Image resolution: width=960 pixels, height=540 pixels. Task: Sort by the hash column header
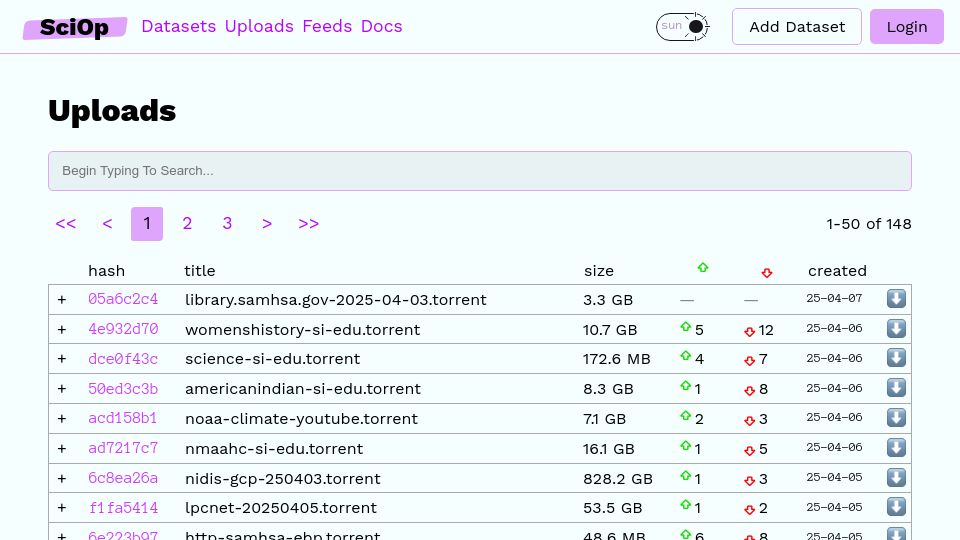[107, 271]
